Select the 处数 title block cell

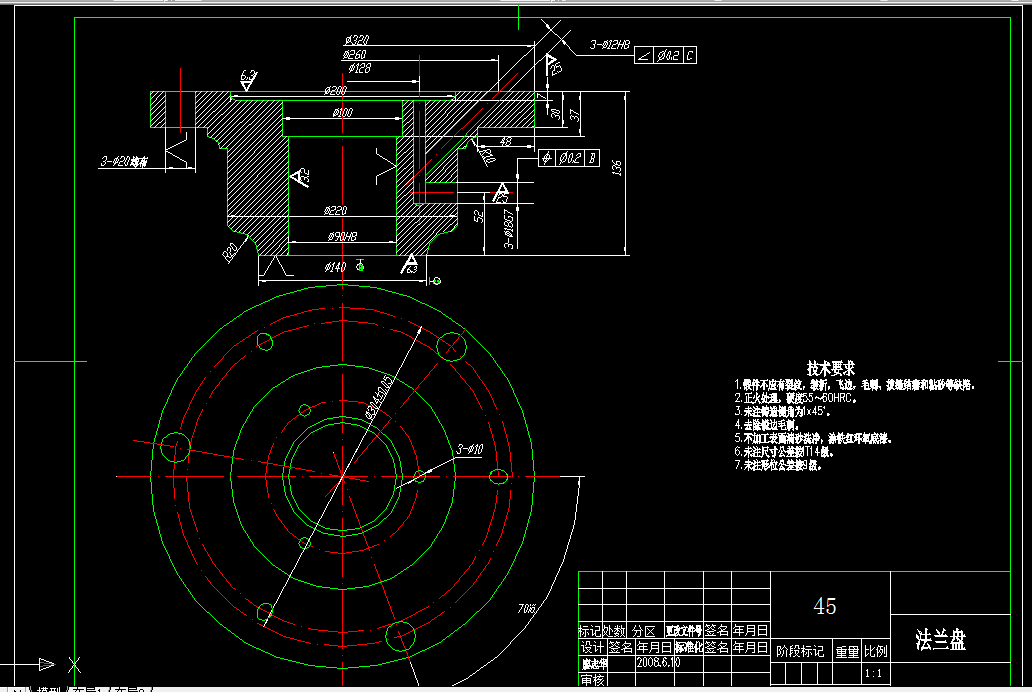[613, 631]
